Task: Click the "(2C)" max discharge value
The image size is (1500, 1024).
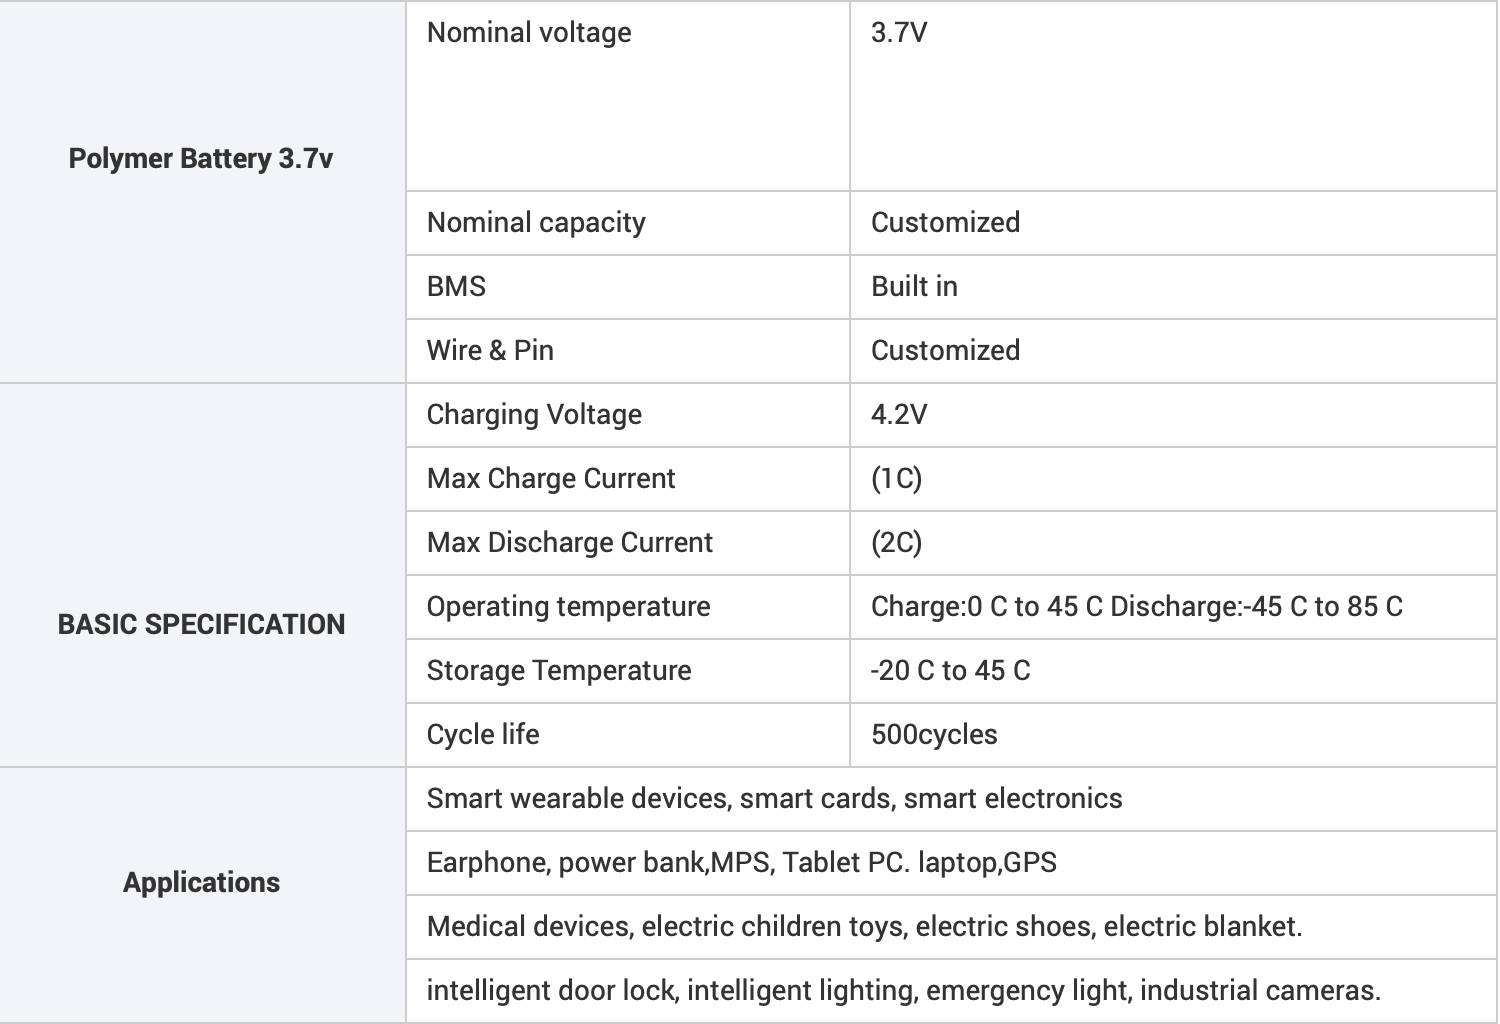Action: click(896, 543)
